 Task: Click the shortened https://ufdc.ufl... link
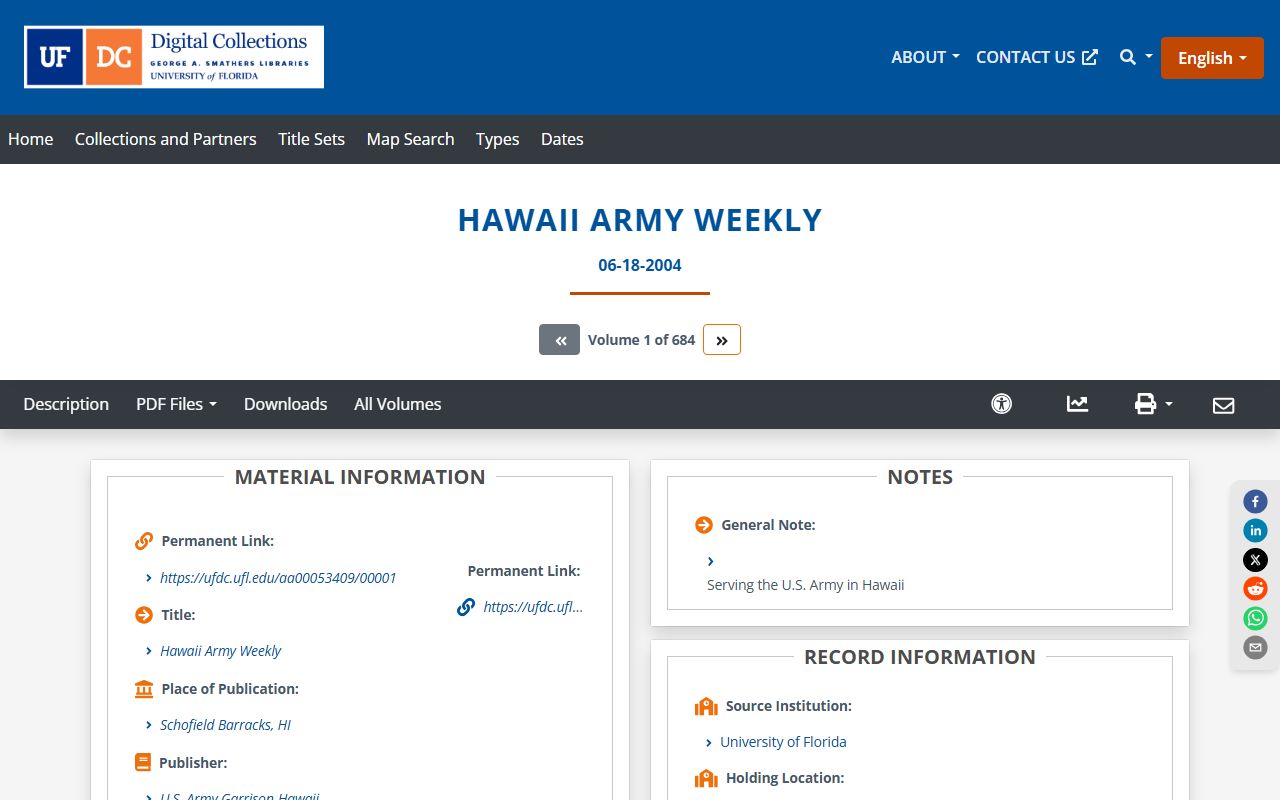click(x=533, y=607)
